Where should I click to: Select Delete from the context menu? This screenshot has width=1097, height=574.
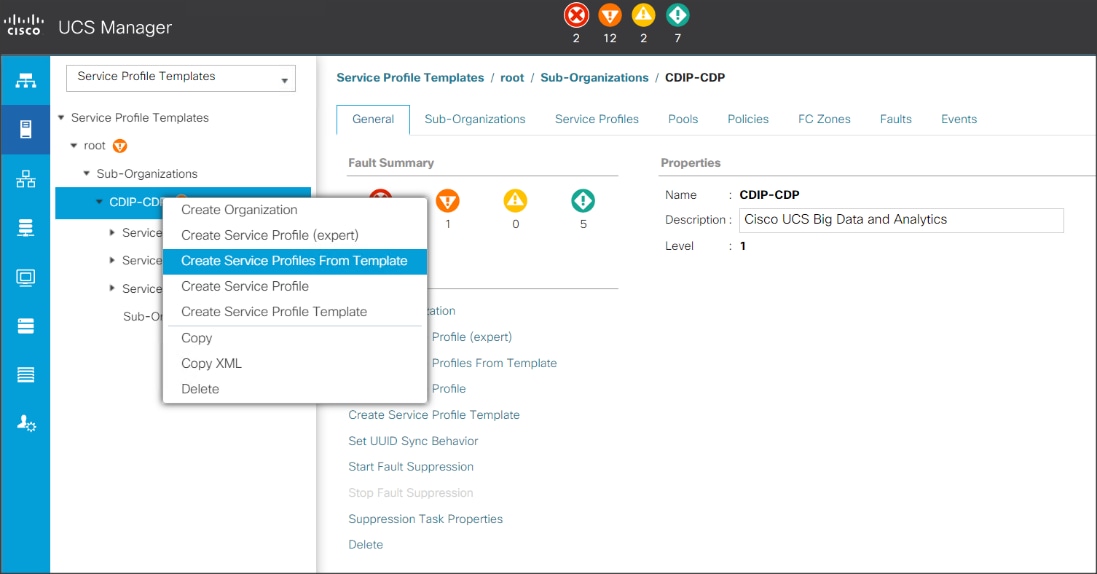coord(295,389)
